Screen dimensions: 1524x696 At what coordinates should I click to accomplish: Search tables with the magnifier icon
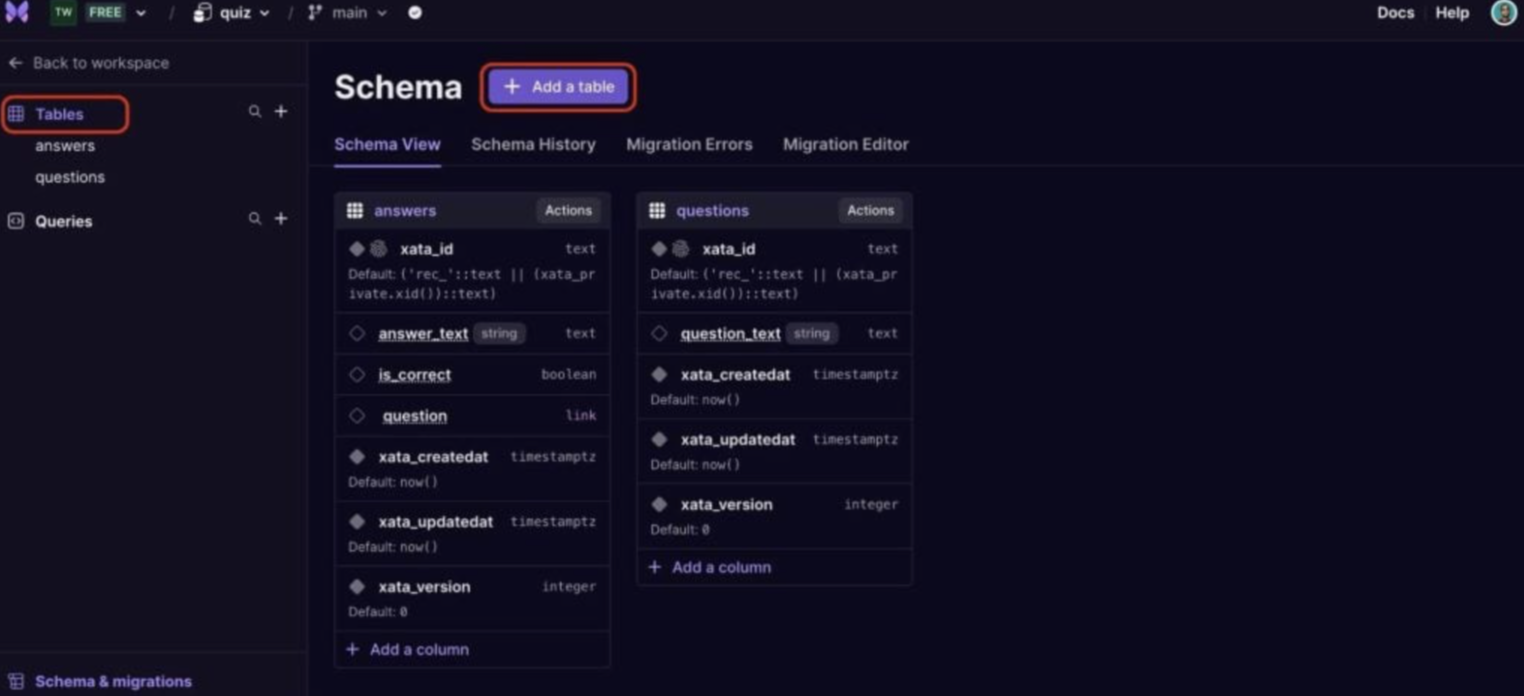(x=255, y=112)
